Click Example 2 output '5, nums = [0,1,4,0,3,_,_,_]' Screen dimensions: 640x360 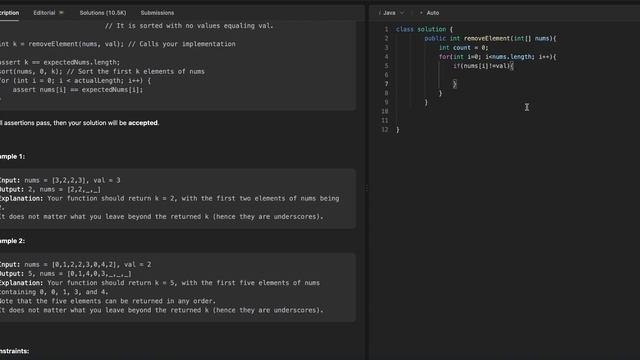[80, 273]
